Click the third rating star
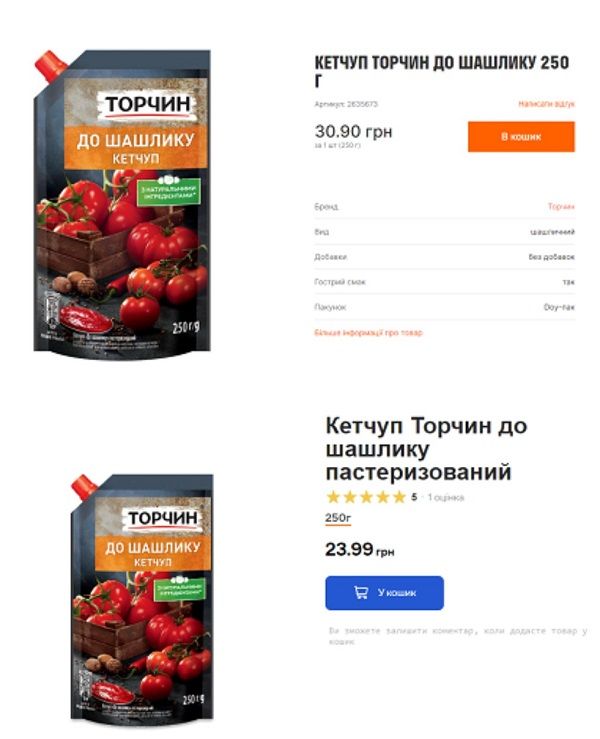Viewport: 600px width, 739px height. [x=366, y=497]
